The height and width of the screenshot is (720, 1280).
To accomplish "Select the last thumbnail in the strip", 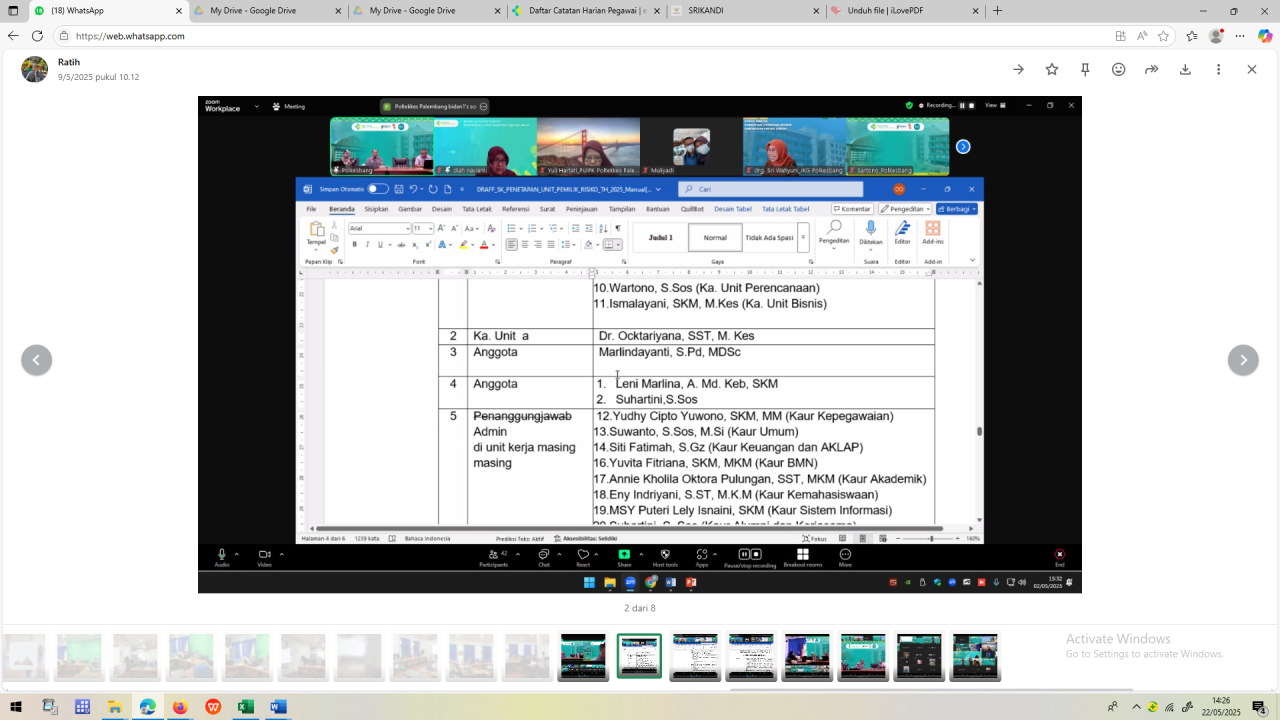I will click(x=975, y=657).
